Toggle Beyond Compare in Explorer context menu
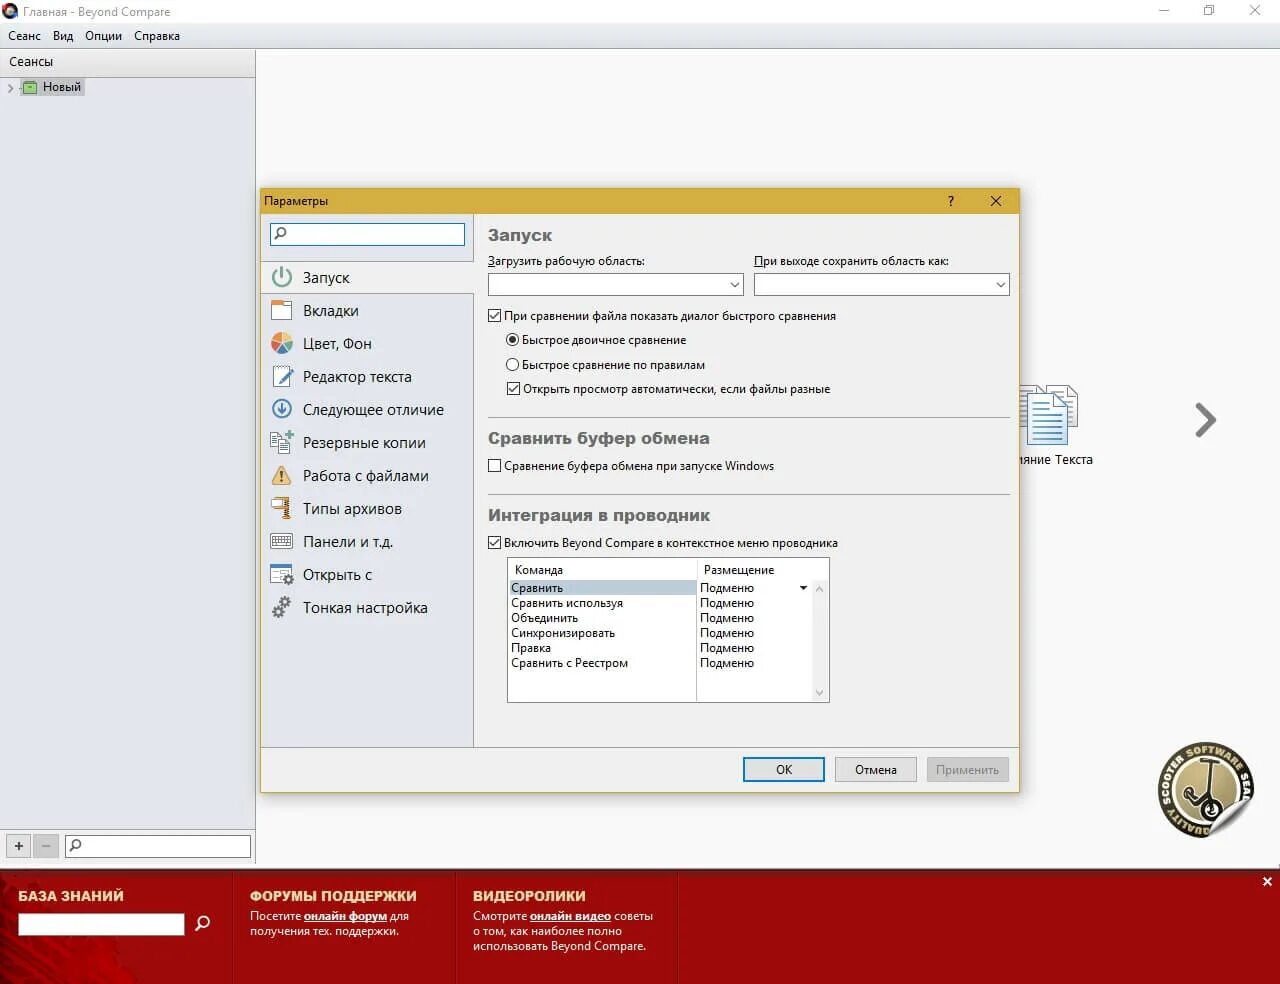The width and height of the screenshot is (1280, 984). pyautogui.click(x=494, y=543)
